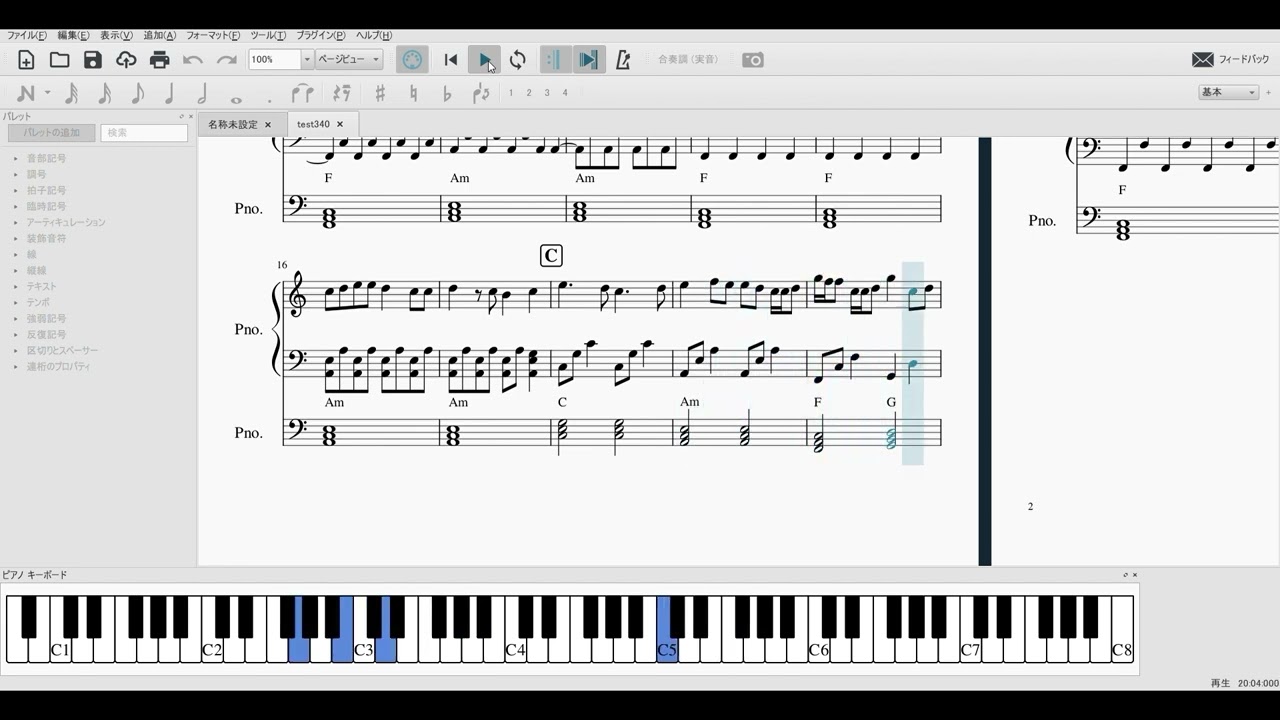Open the フォーマット(F) menu
This screenshot has height=720, width=1280.
point(213,35)
